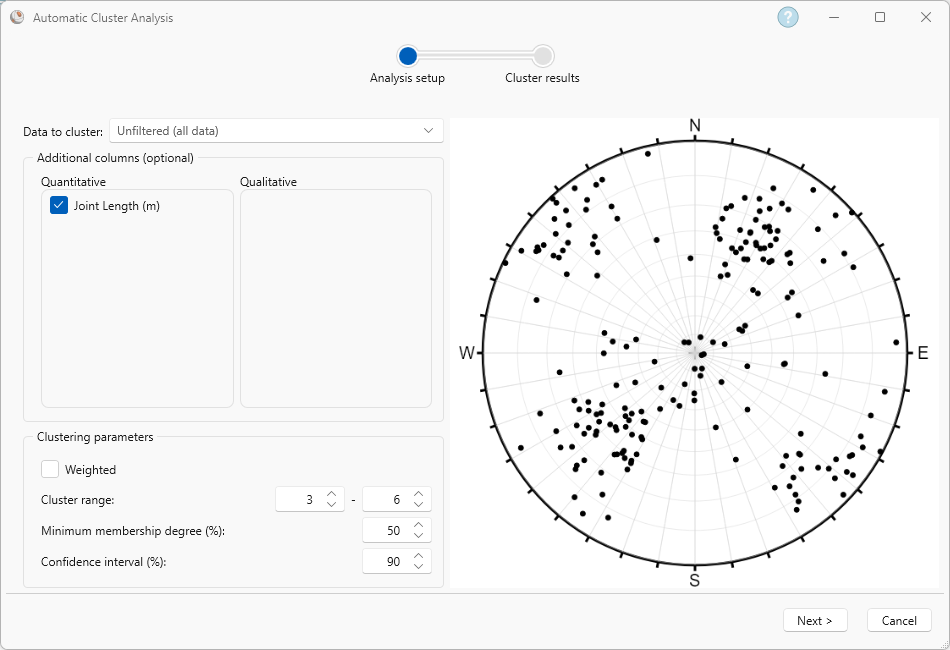Close the Automatic Cluster Analysis dialog

point(926,17)
